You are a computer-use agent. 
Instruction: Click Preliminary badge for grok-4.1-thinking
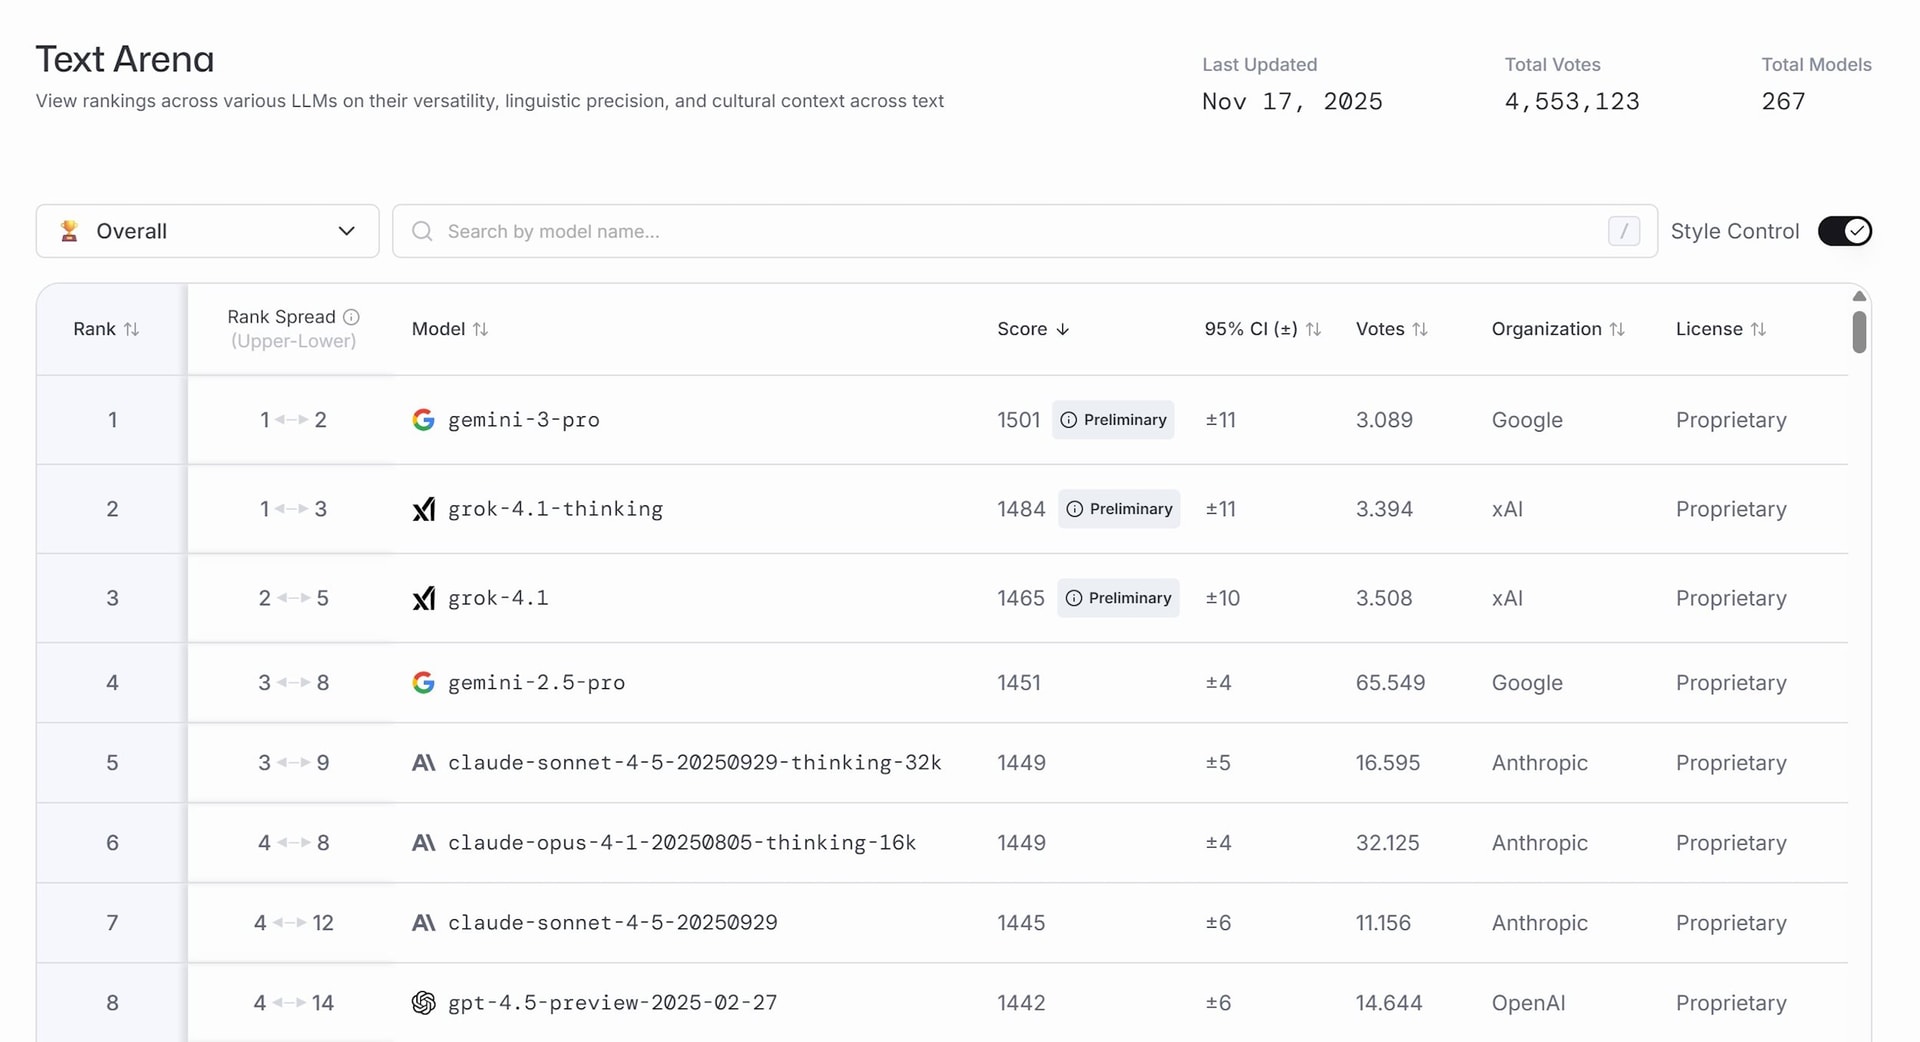(x=1119, y=509)
